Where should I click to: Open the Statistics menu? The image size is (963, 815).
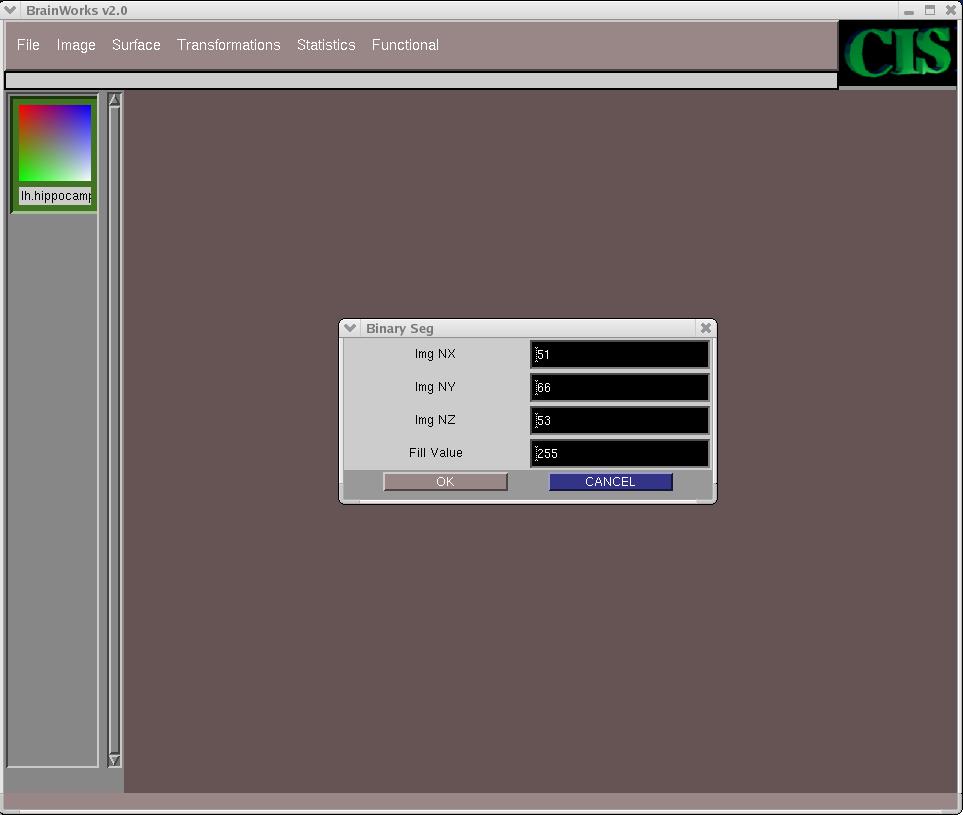[326, 45]
